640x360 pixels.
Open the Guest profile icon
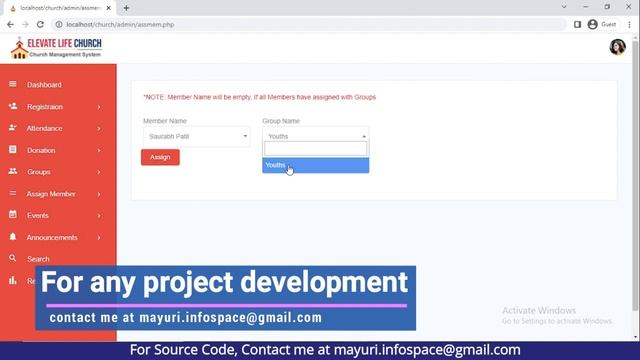pos(593,24)
